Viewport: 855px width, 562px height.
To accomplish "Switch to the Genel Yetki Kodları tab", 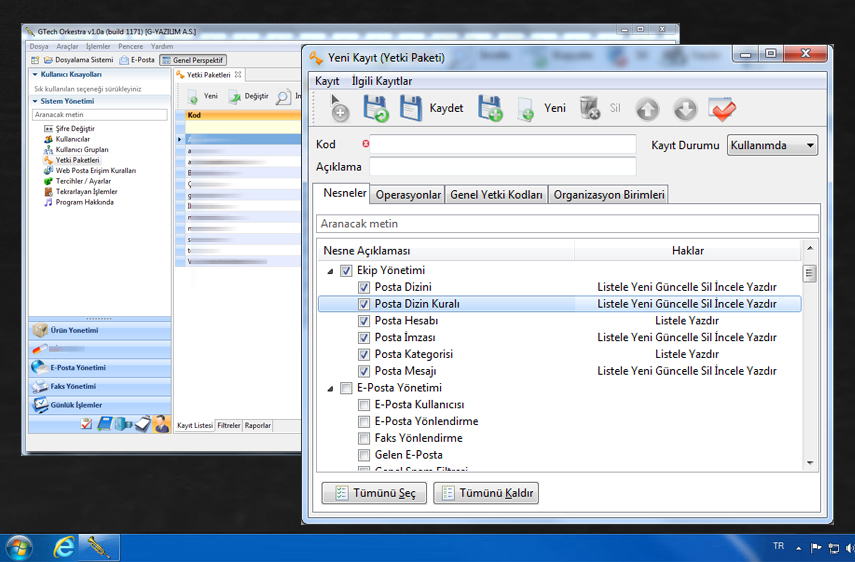I will pyautogui.click(x=496, y=195).
